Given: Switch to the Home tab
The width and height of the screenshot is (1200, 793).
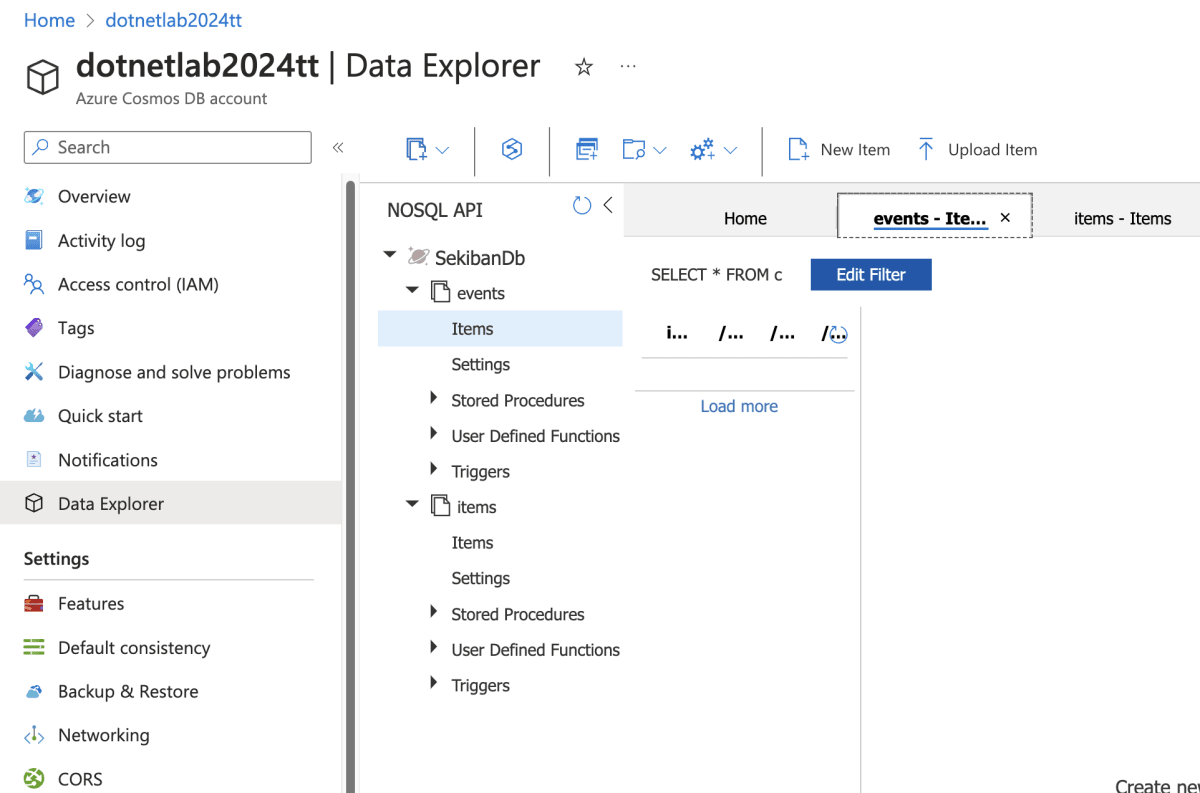Looking at the screenshot, I should 745,218.
